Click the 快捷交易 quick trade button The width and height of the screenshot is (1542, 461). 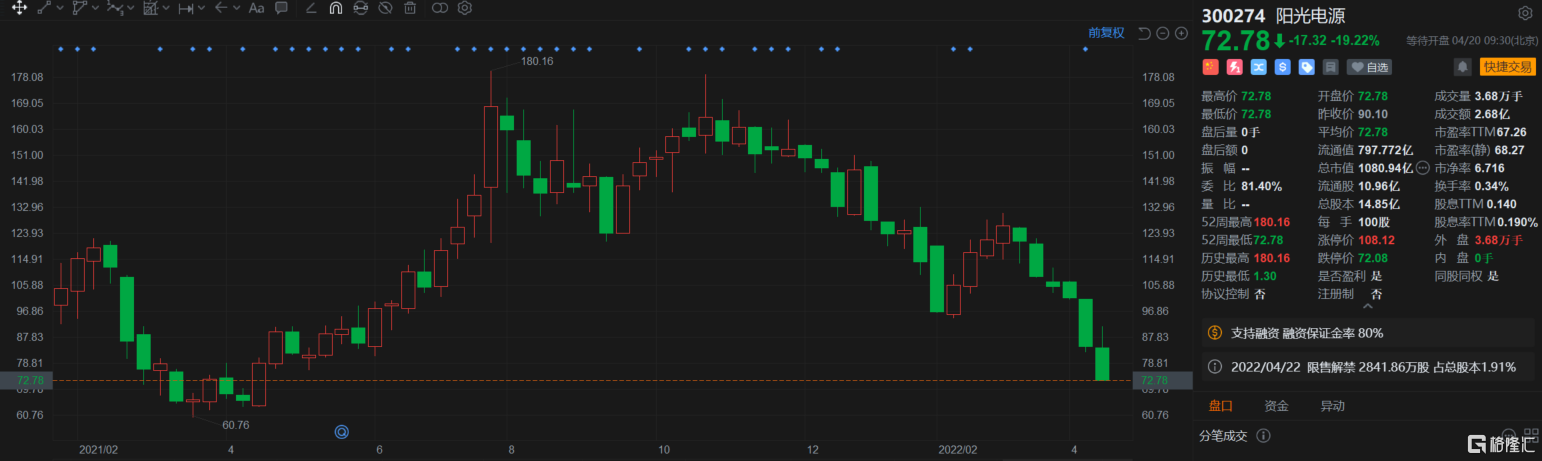[x=1508, y=67]
